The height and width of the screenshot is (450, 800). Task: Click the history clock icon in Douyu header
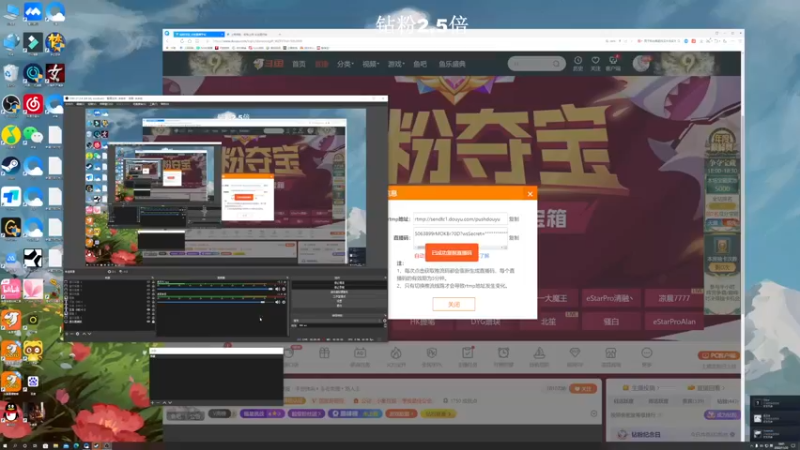pyautogui.click(x=578, y=61)
